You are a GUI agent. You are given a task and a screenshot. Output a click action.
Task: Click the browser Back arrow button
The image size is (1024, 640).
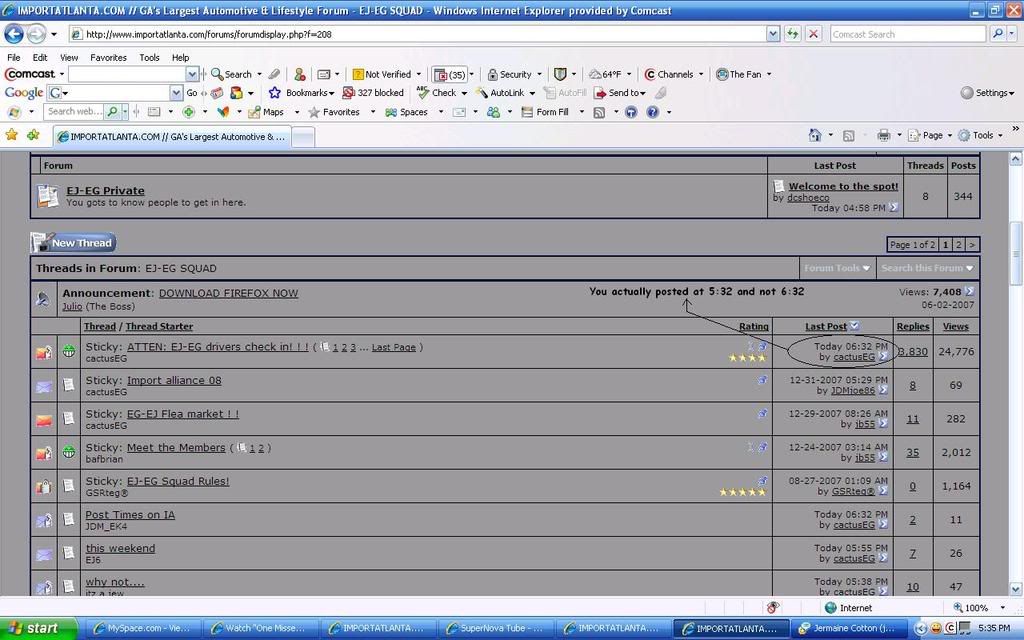click(14, 34)
